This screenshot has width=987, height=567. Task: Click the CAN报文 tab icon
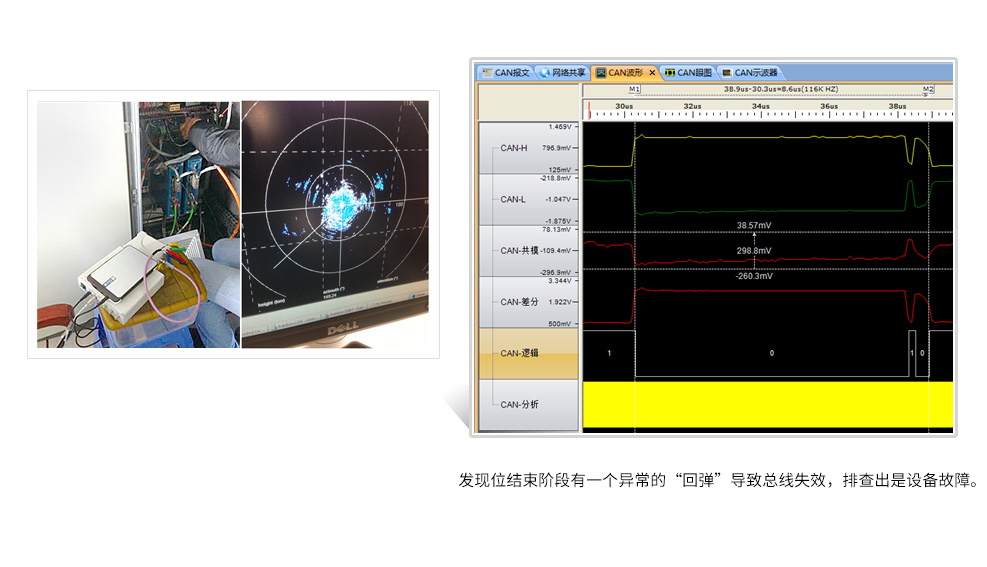[x=487, y=73]
